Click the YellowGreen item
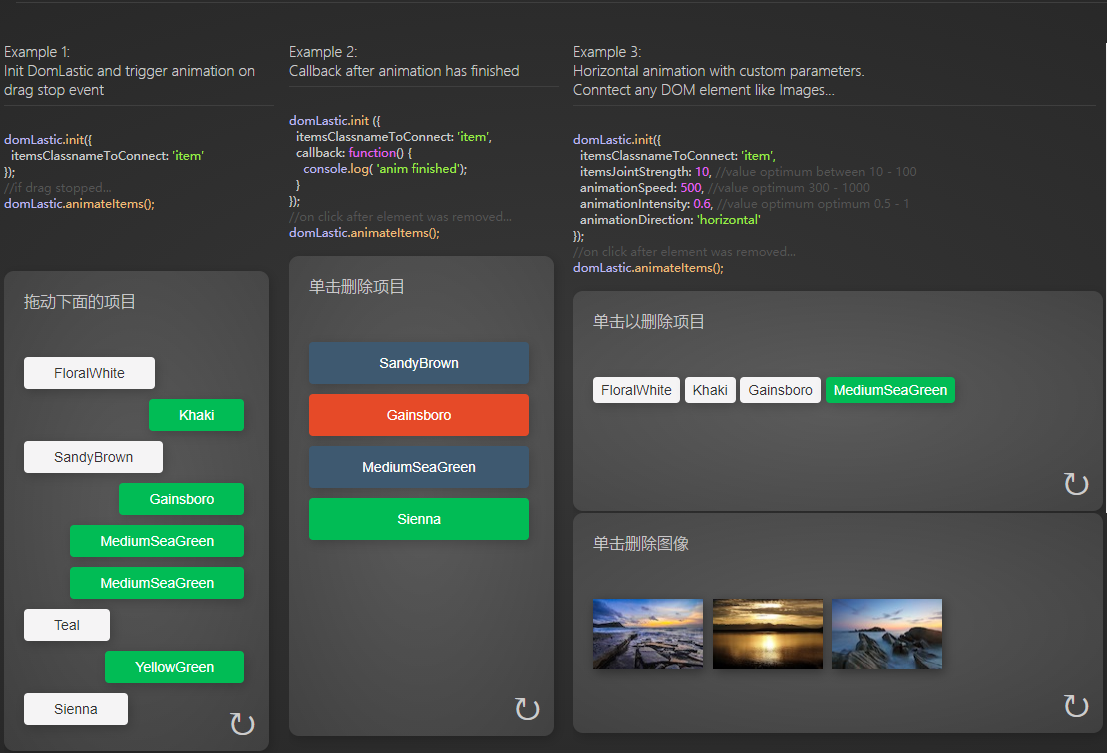This screenshot has width=1107, height=753. [174, 667]
